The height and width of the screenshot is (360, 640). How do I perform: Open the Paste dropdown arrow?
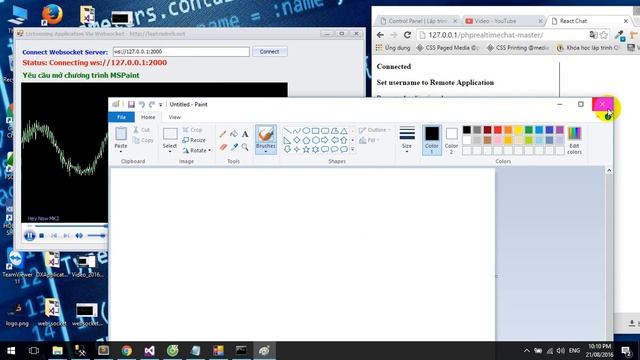121,151
